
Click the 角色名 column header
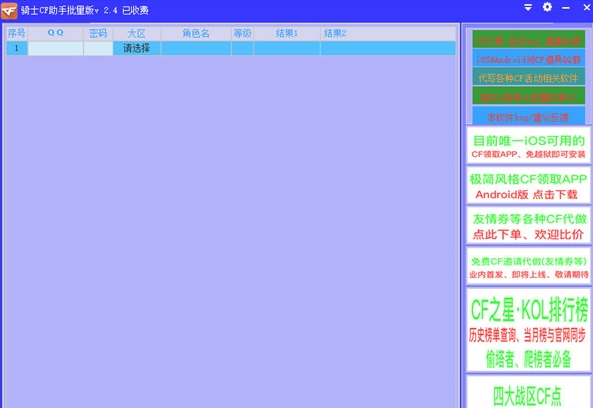click(196, 33)
